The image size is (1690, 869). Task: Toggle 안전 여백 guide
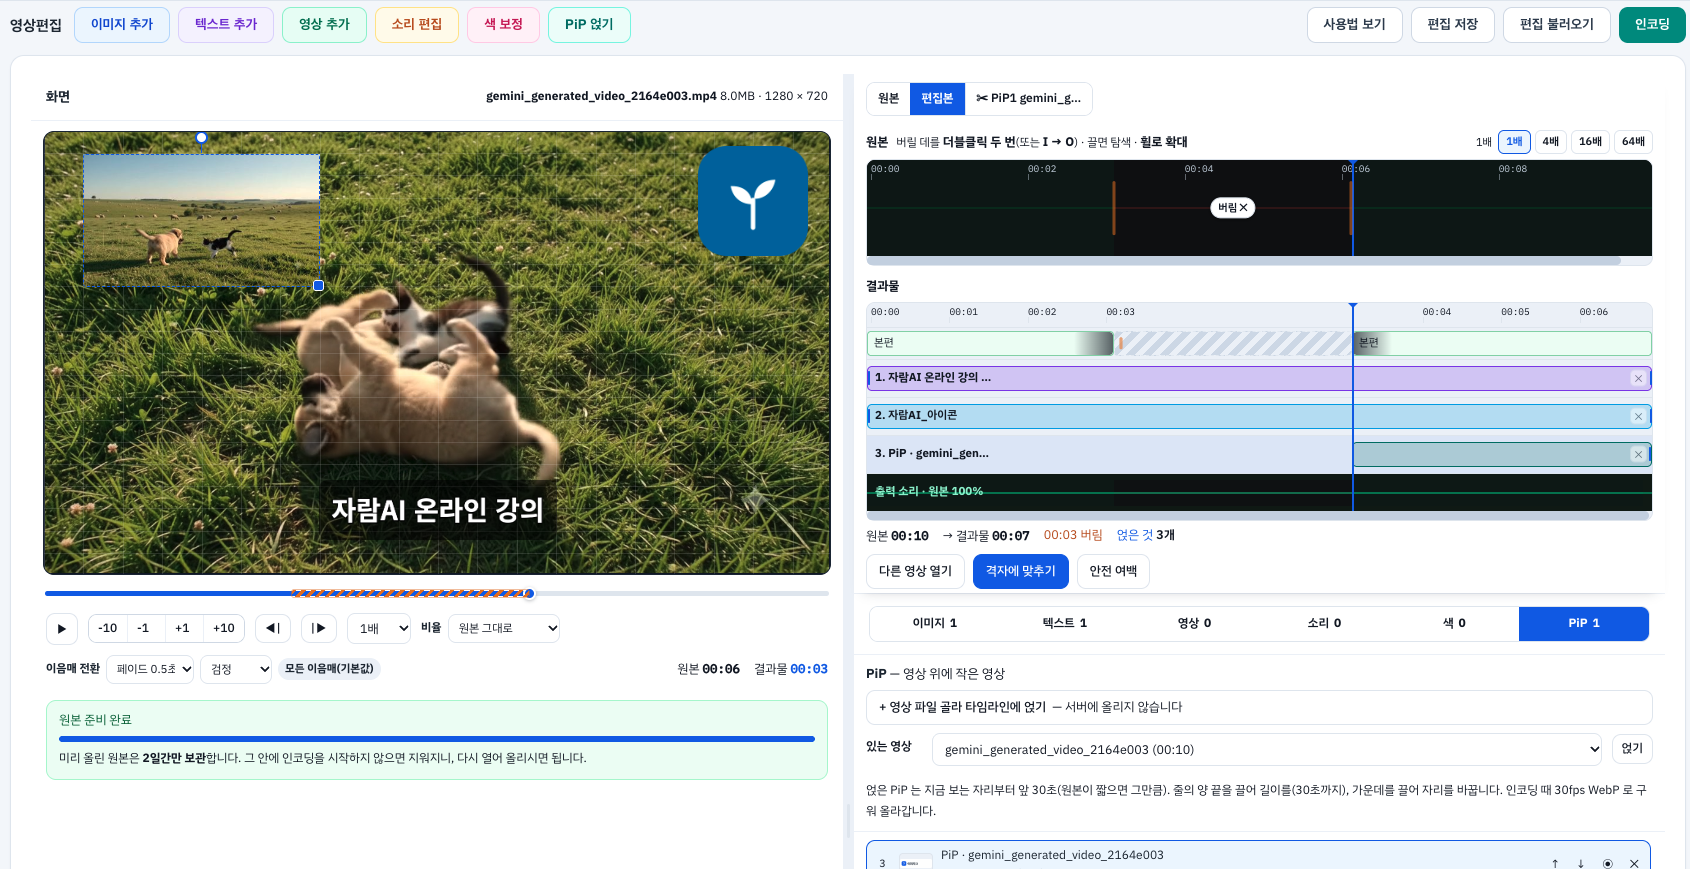(1113, 571)
